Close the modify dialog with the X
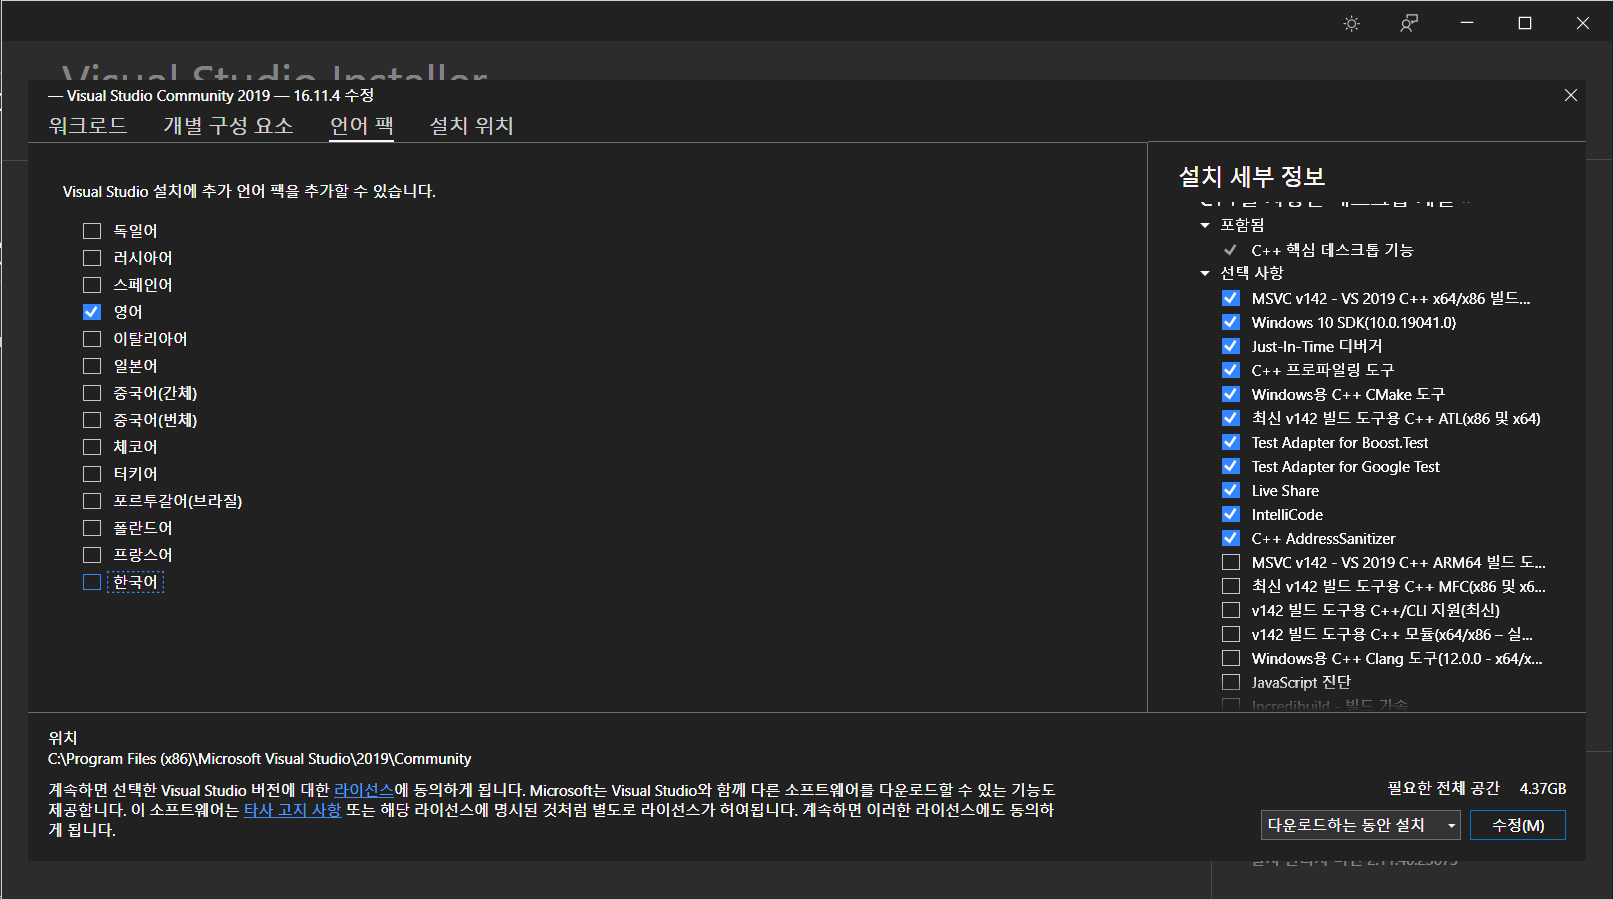 pyautogui.click(x=1571, y=95)
